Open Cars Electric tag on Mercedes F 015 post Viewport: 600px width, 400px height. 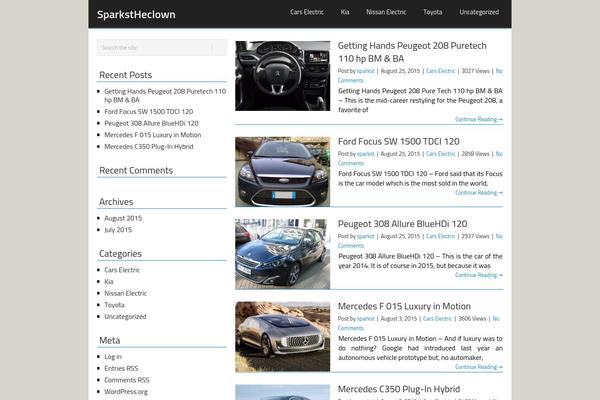click(437, 319)
